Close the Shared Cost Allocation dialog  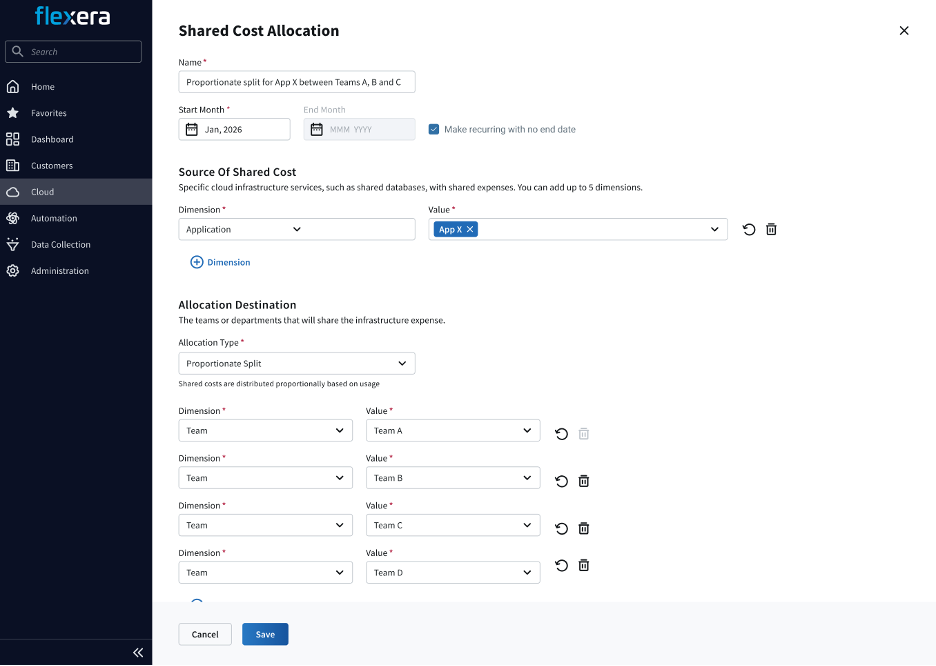[x=904, y=30]
